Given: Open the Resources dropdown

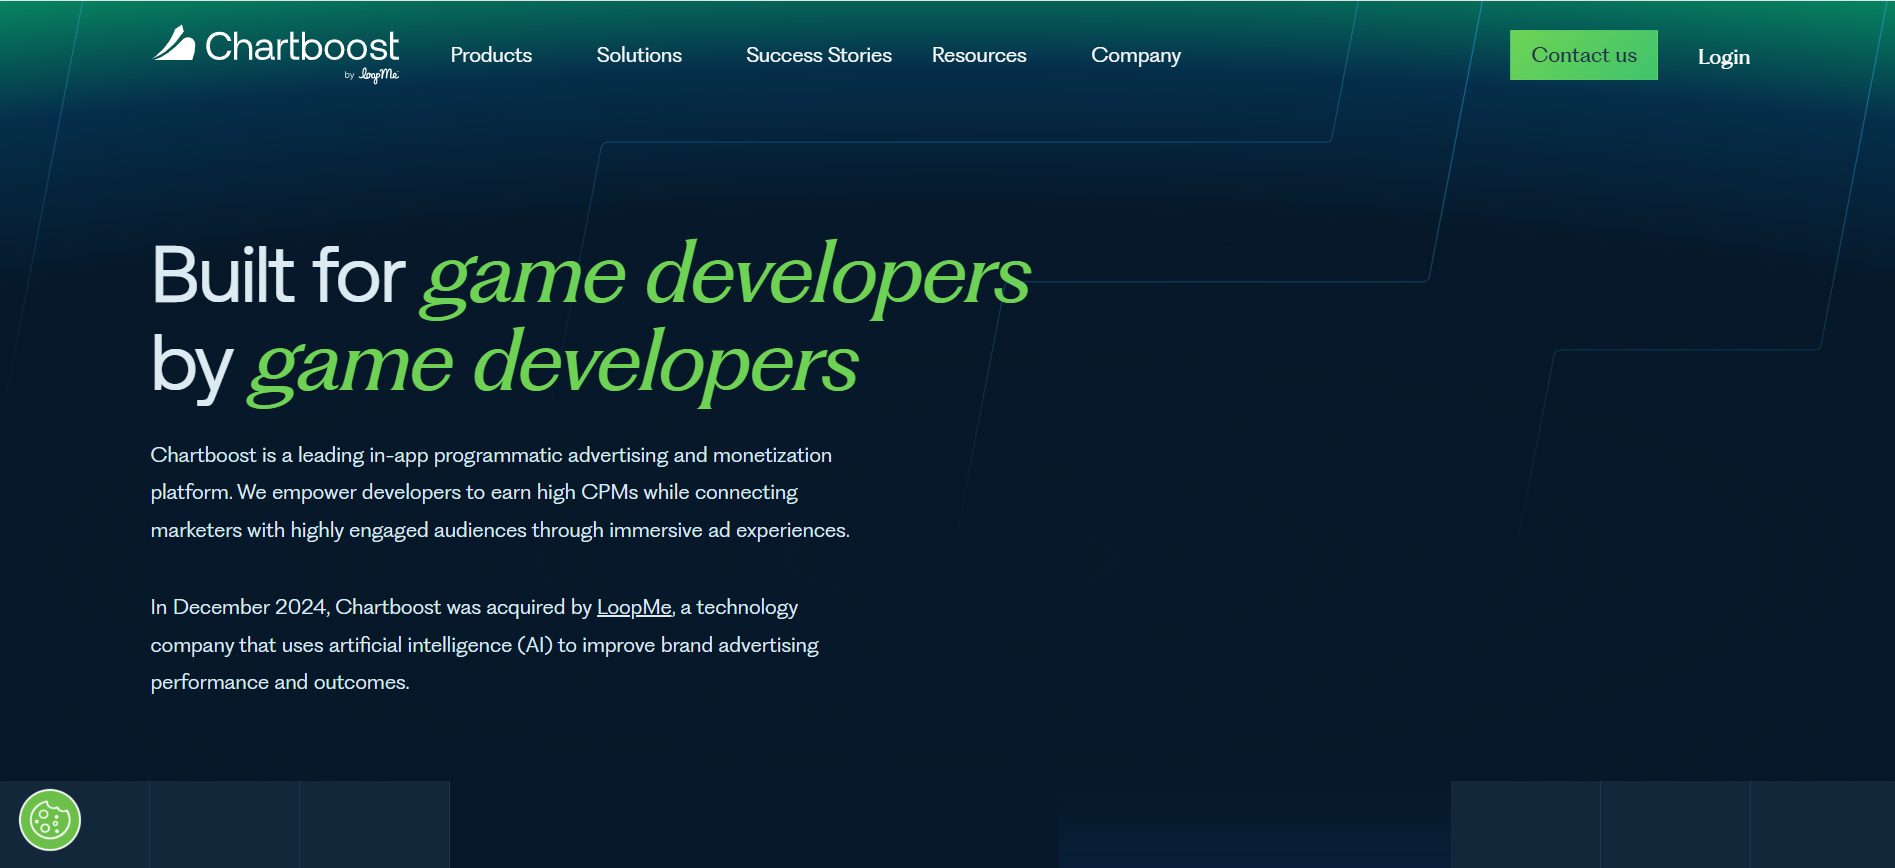Looking at the screenshot, I should pyautogui.click(x=979, y=55).
